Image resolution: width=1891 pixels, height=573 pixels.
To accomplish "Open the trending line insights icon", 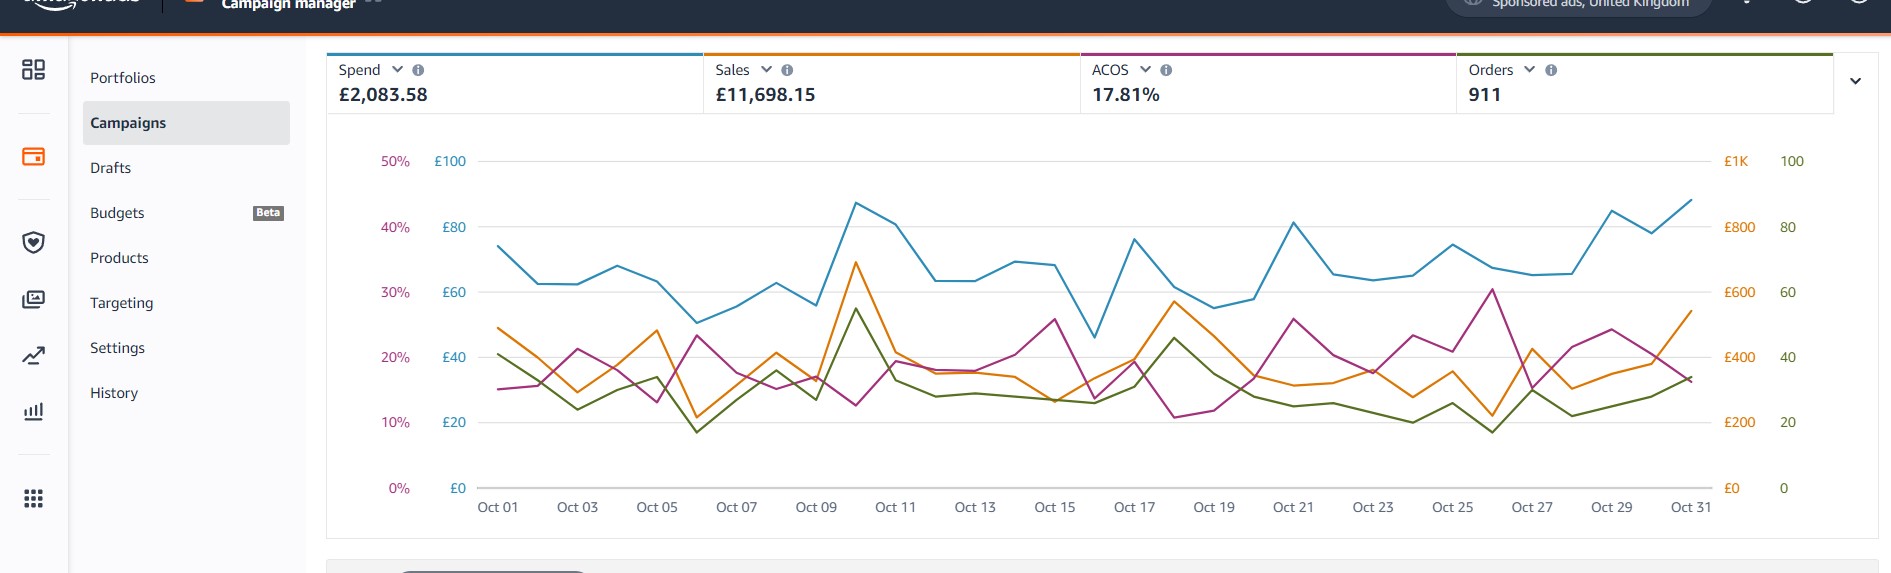I will click(x=33, y=355).
